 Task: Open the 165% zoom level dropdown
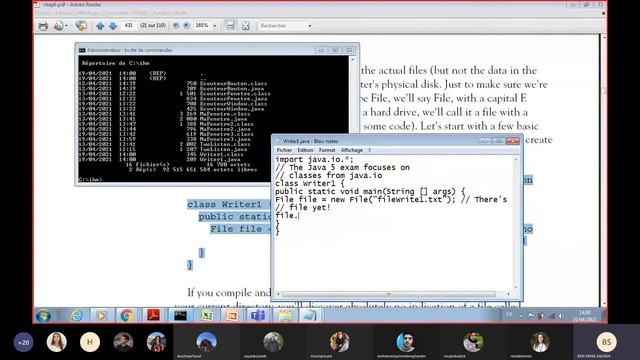click(215, 26)
